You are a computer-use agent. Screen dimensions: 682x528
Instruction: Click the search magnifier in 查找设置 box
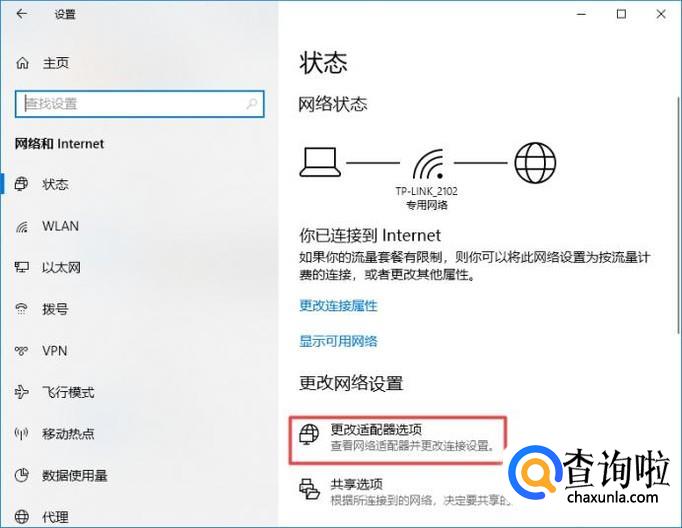(x=251, y=104)
